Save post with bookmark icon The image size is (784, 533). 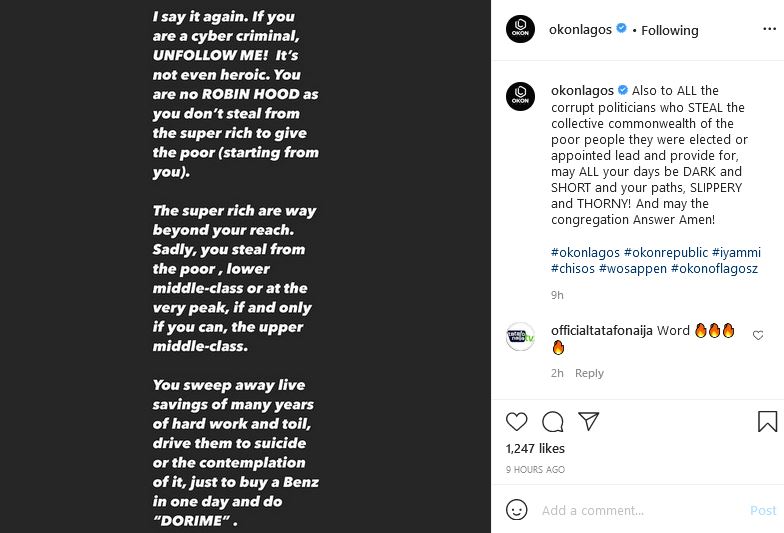point(767,422)
